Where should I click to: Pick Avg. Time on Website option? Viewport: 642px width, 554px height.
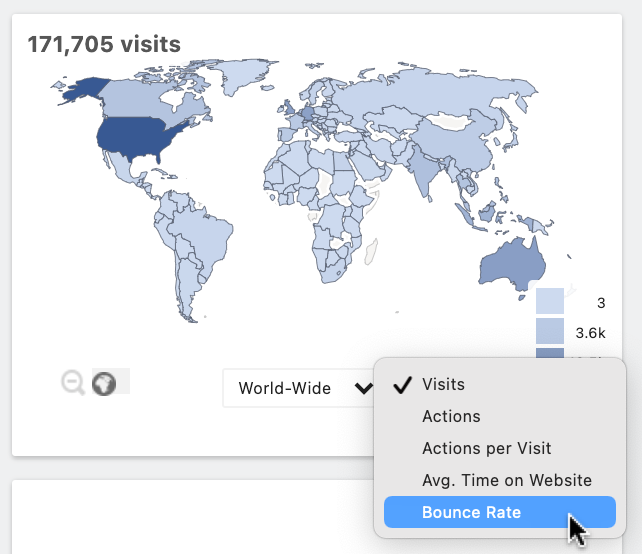[500, 480]
